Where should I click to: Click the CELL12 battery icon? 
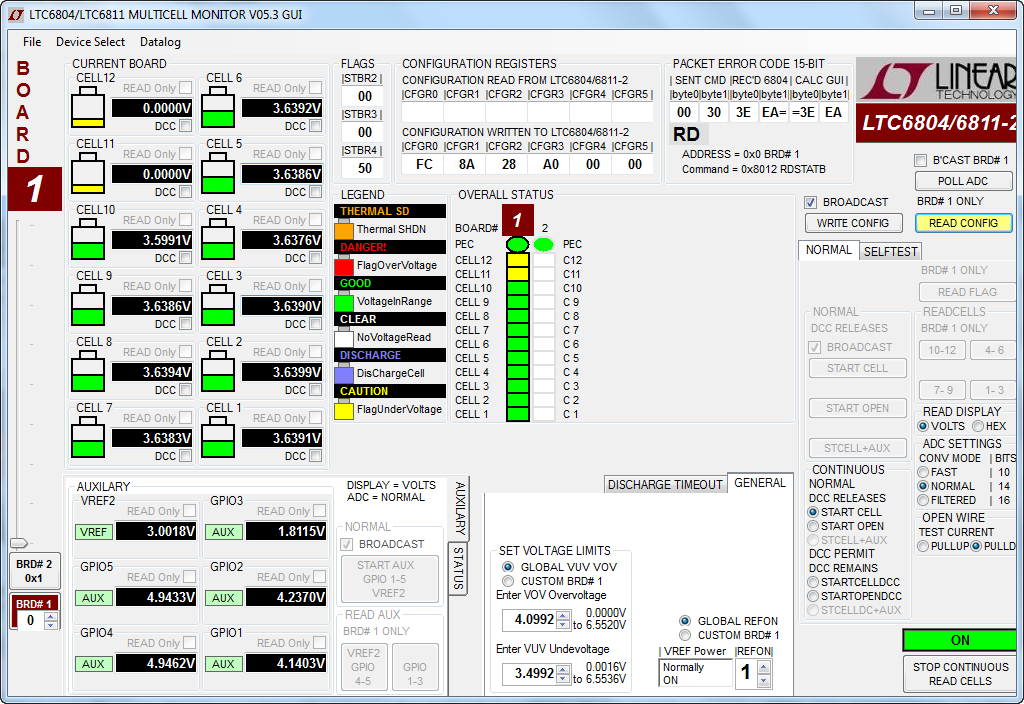point(88,107)
